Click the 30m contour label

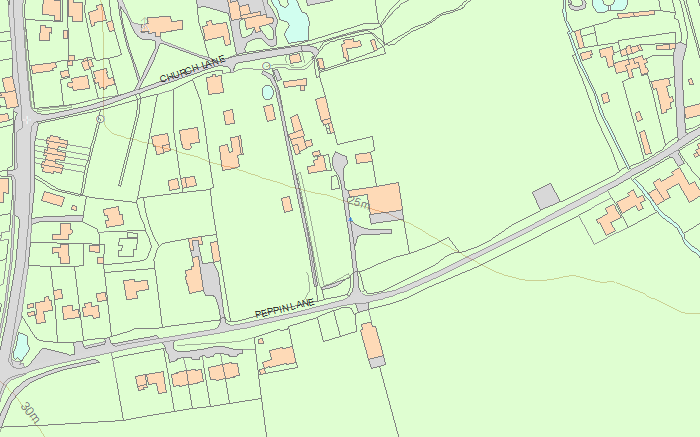(x=30, y=413)
